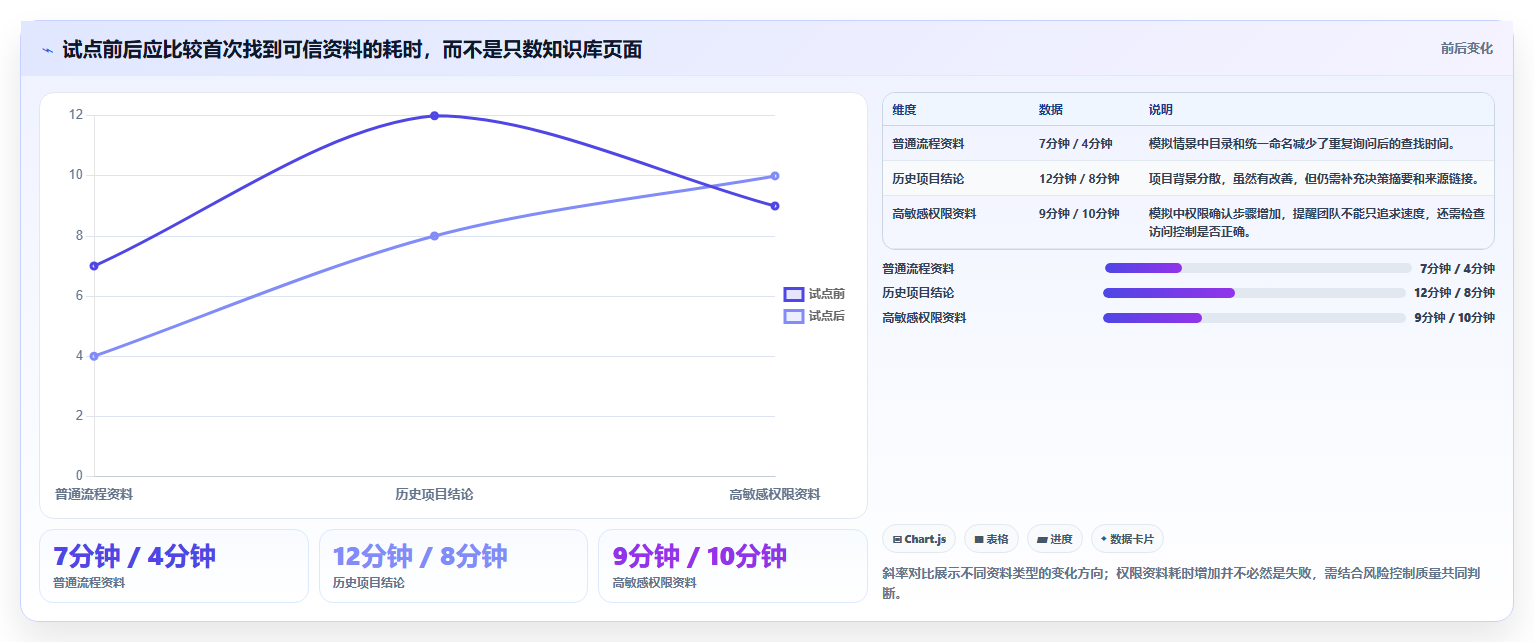
Task: Click the table cell 12分钟 / 8分钟
Action: 1079,179
